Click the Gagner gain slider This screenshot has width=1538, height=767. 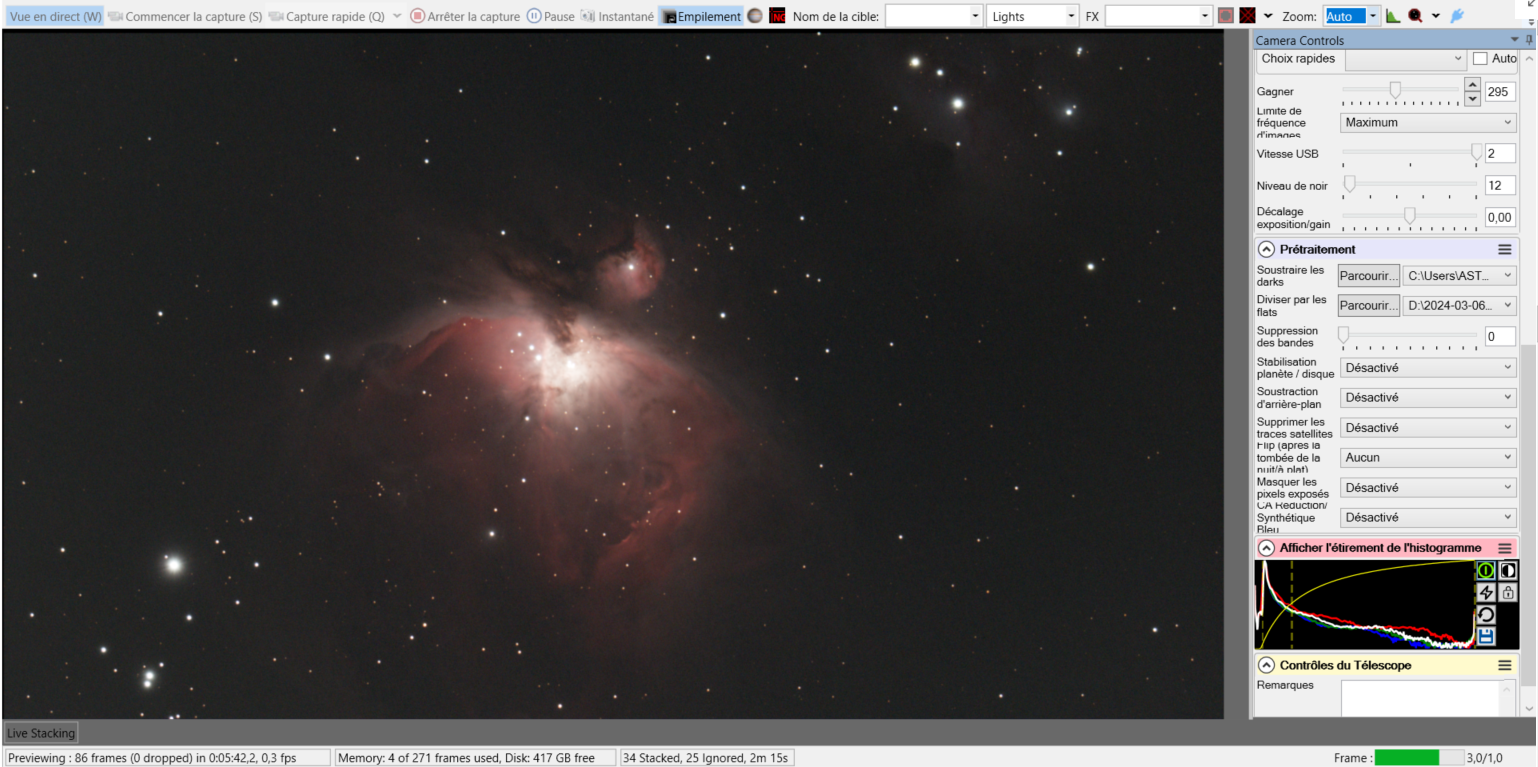pos(1401,92)
